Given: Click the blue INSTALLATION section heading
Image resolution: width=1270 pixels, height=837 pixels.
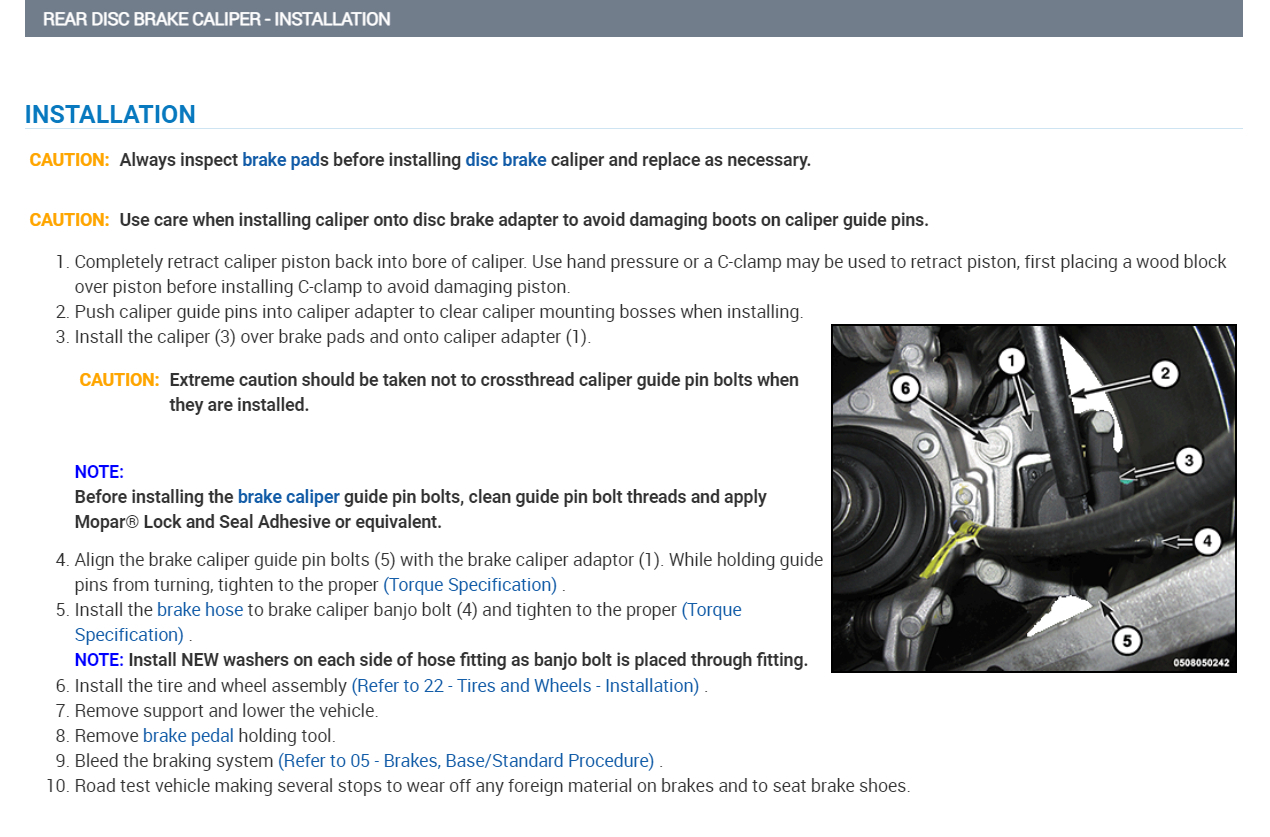Looking at the screenshot, I should pyautogui.click(x=110, y=114).
